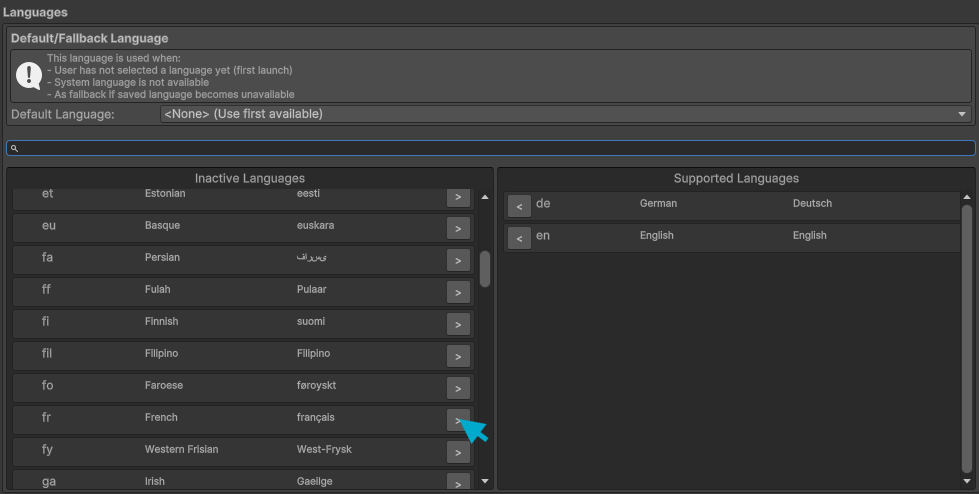Click the 'Supported Languages' header
This screenshot has height=494, width=979.
click(x=736, y=179)
